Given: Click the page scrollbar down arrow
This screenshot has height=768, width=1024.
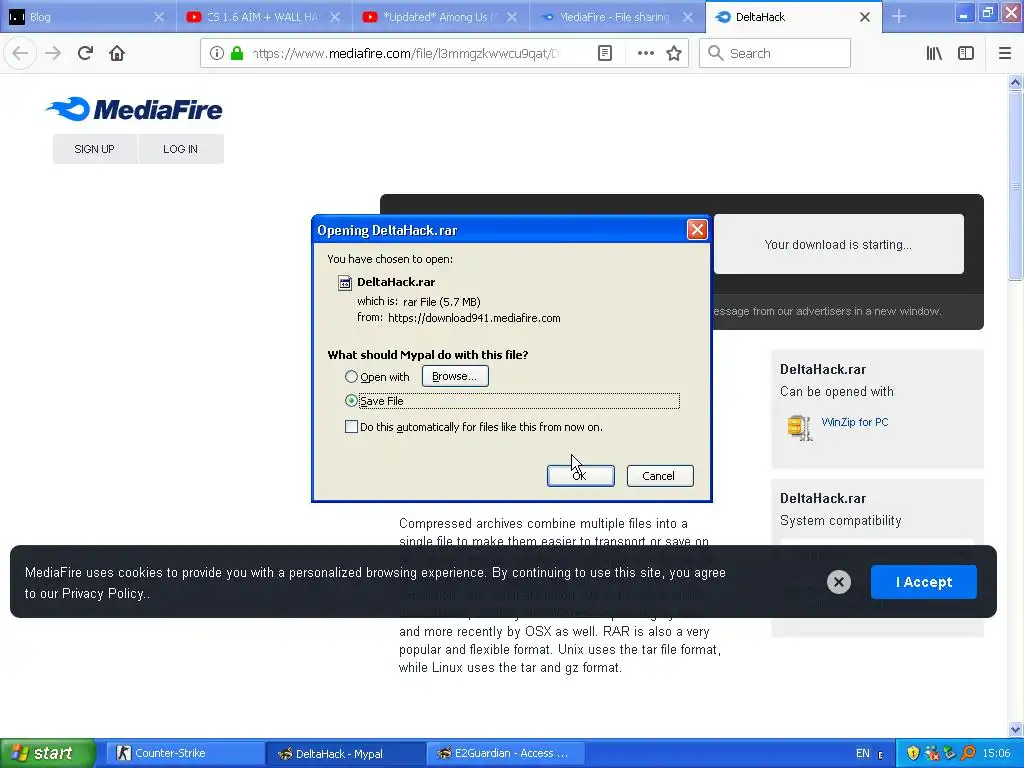Looking at the screenshot, I should [x=1016, y=729].
